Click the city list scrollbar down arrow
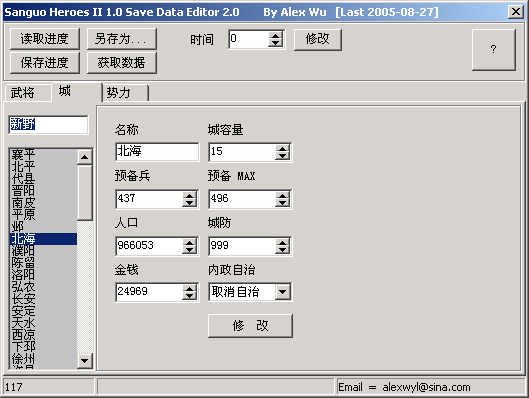 tap(84, 361)
